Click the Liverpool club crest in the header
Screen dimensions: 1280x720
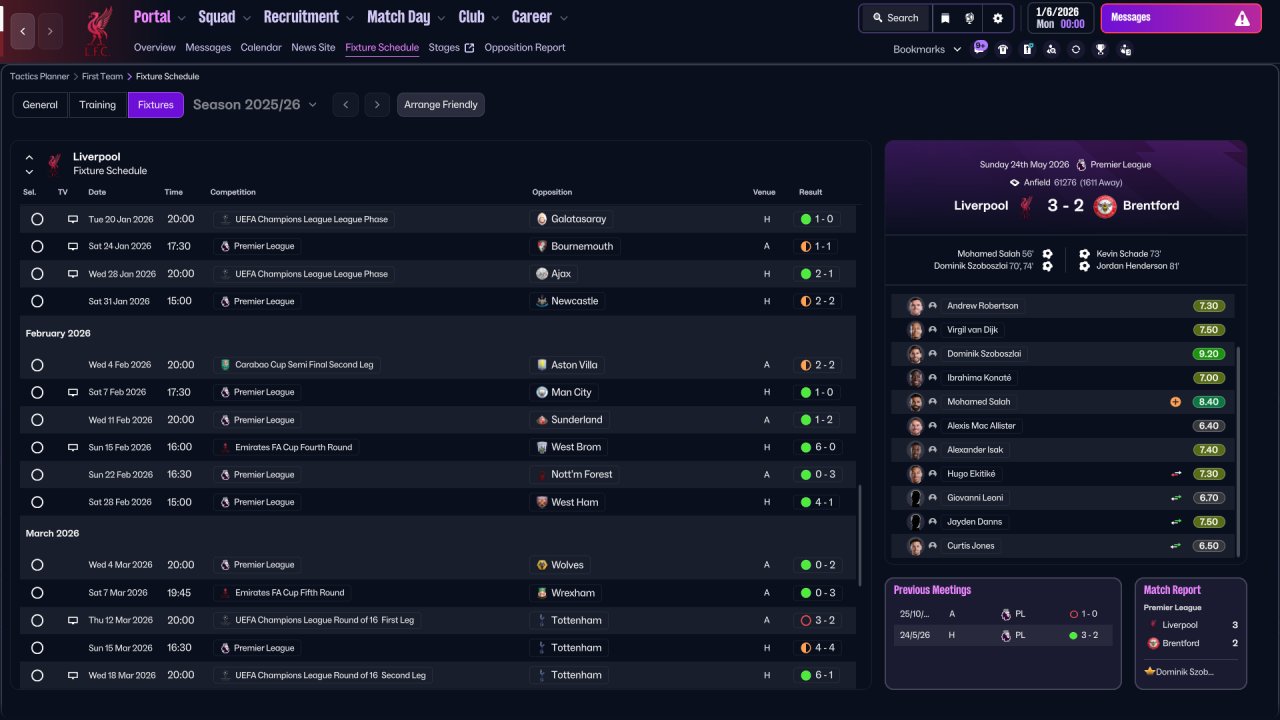pos(97,31)
